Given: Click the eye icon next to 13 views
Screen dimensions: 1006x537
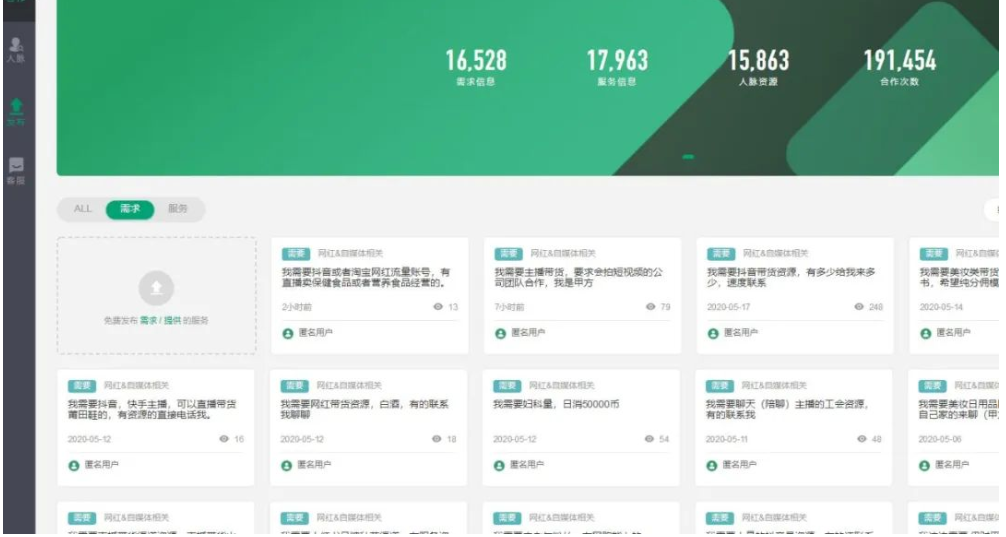Looking at the screenshot, I should 438,307.
